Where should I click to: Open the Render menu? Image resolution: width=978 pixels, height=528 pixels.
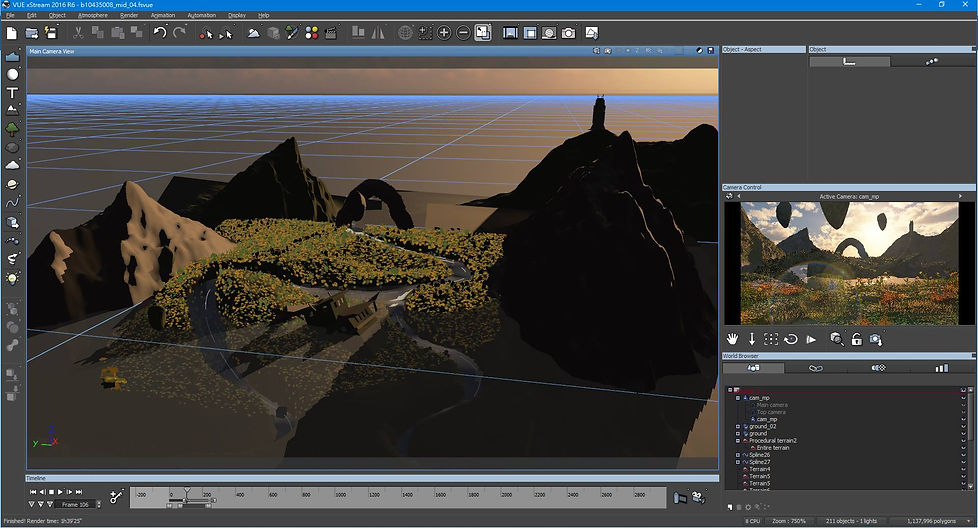click(x=129, y=15)
